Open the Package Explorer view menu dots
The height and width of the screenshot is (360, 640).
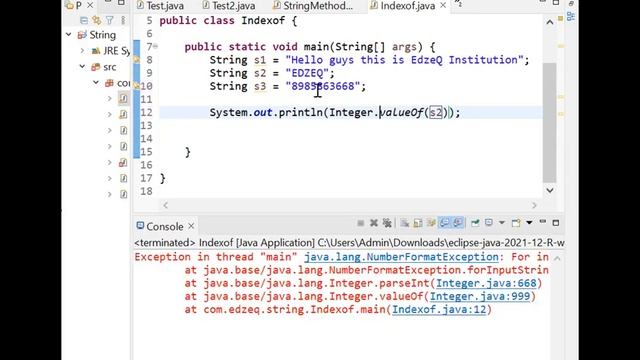123,20
